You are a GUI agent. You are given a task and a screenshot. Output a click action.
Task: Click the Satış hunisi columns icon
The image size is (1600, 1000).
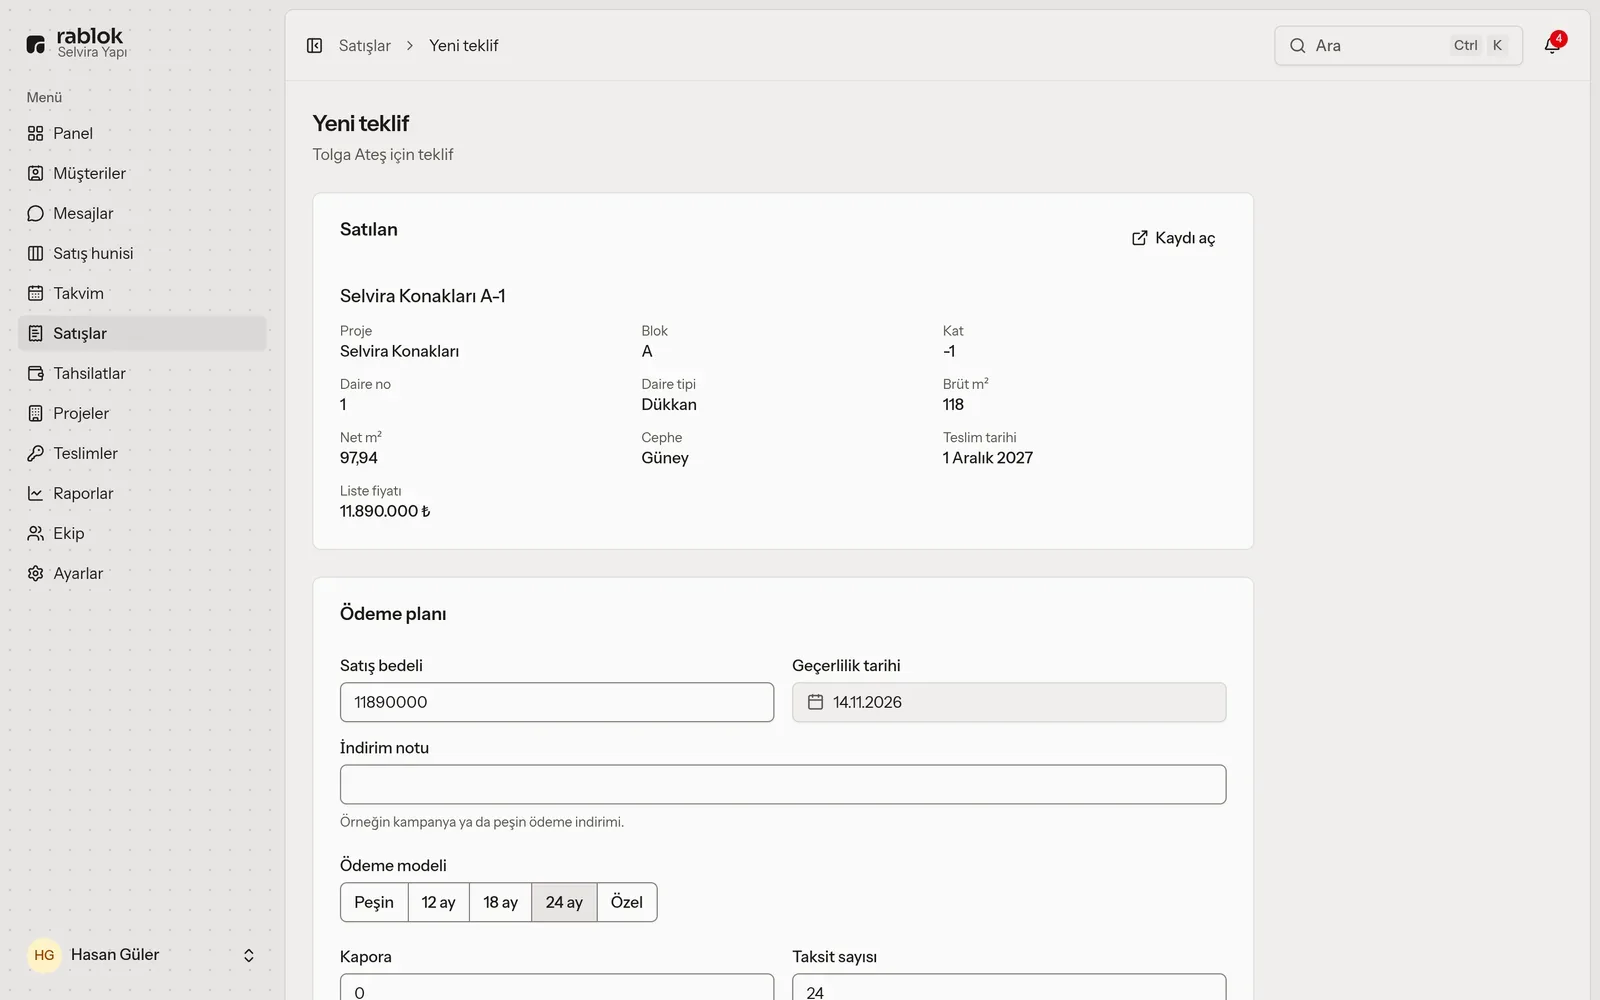(x=36, y=253)
